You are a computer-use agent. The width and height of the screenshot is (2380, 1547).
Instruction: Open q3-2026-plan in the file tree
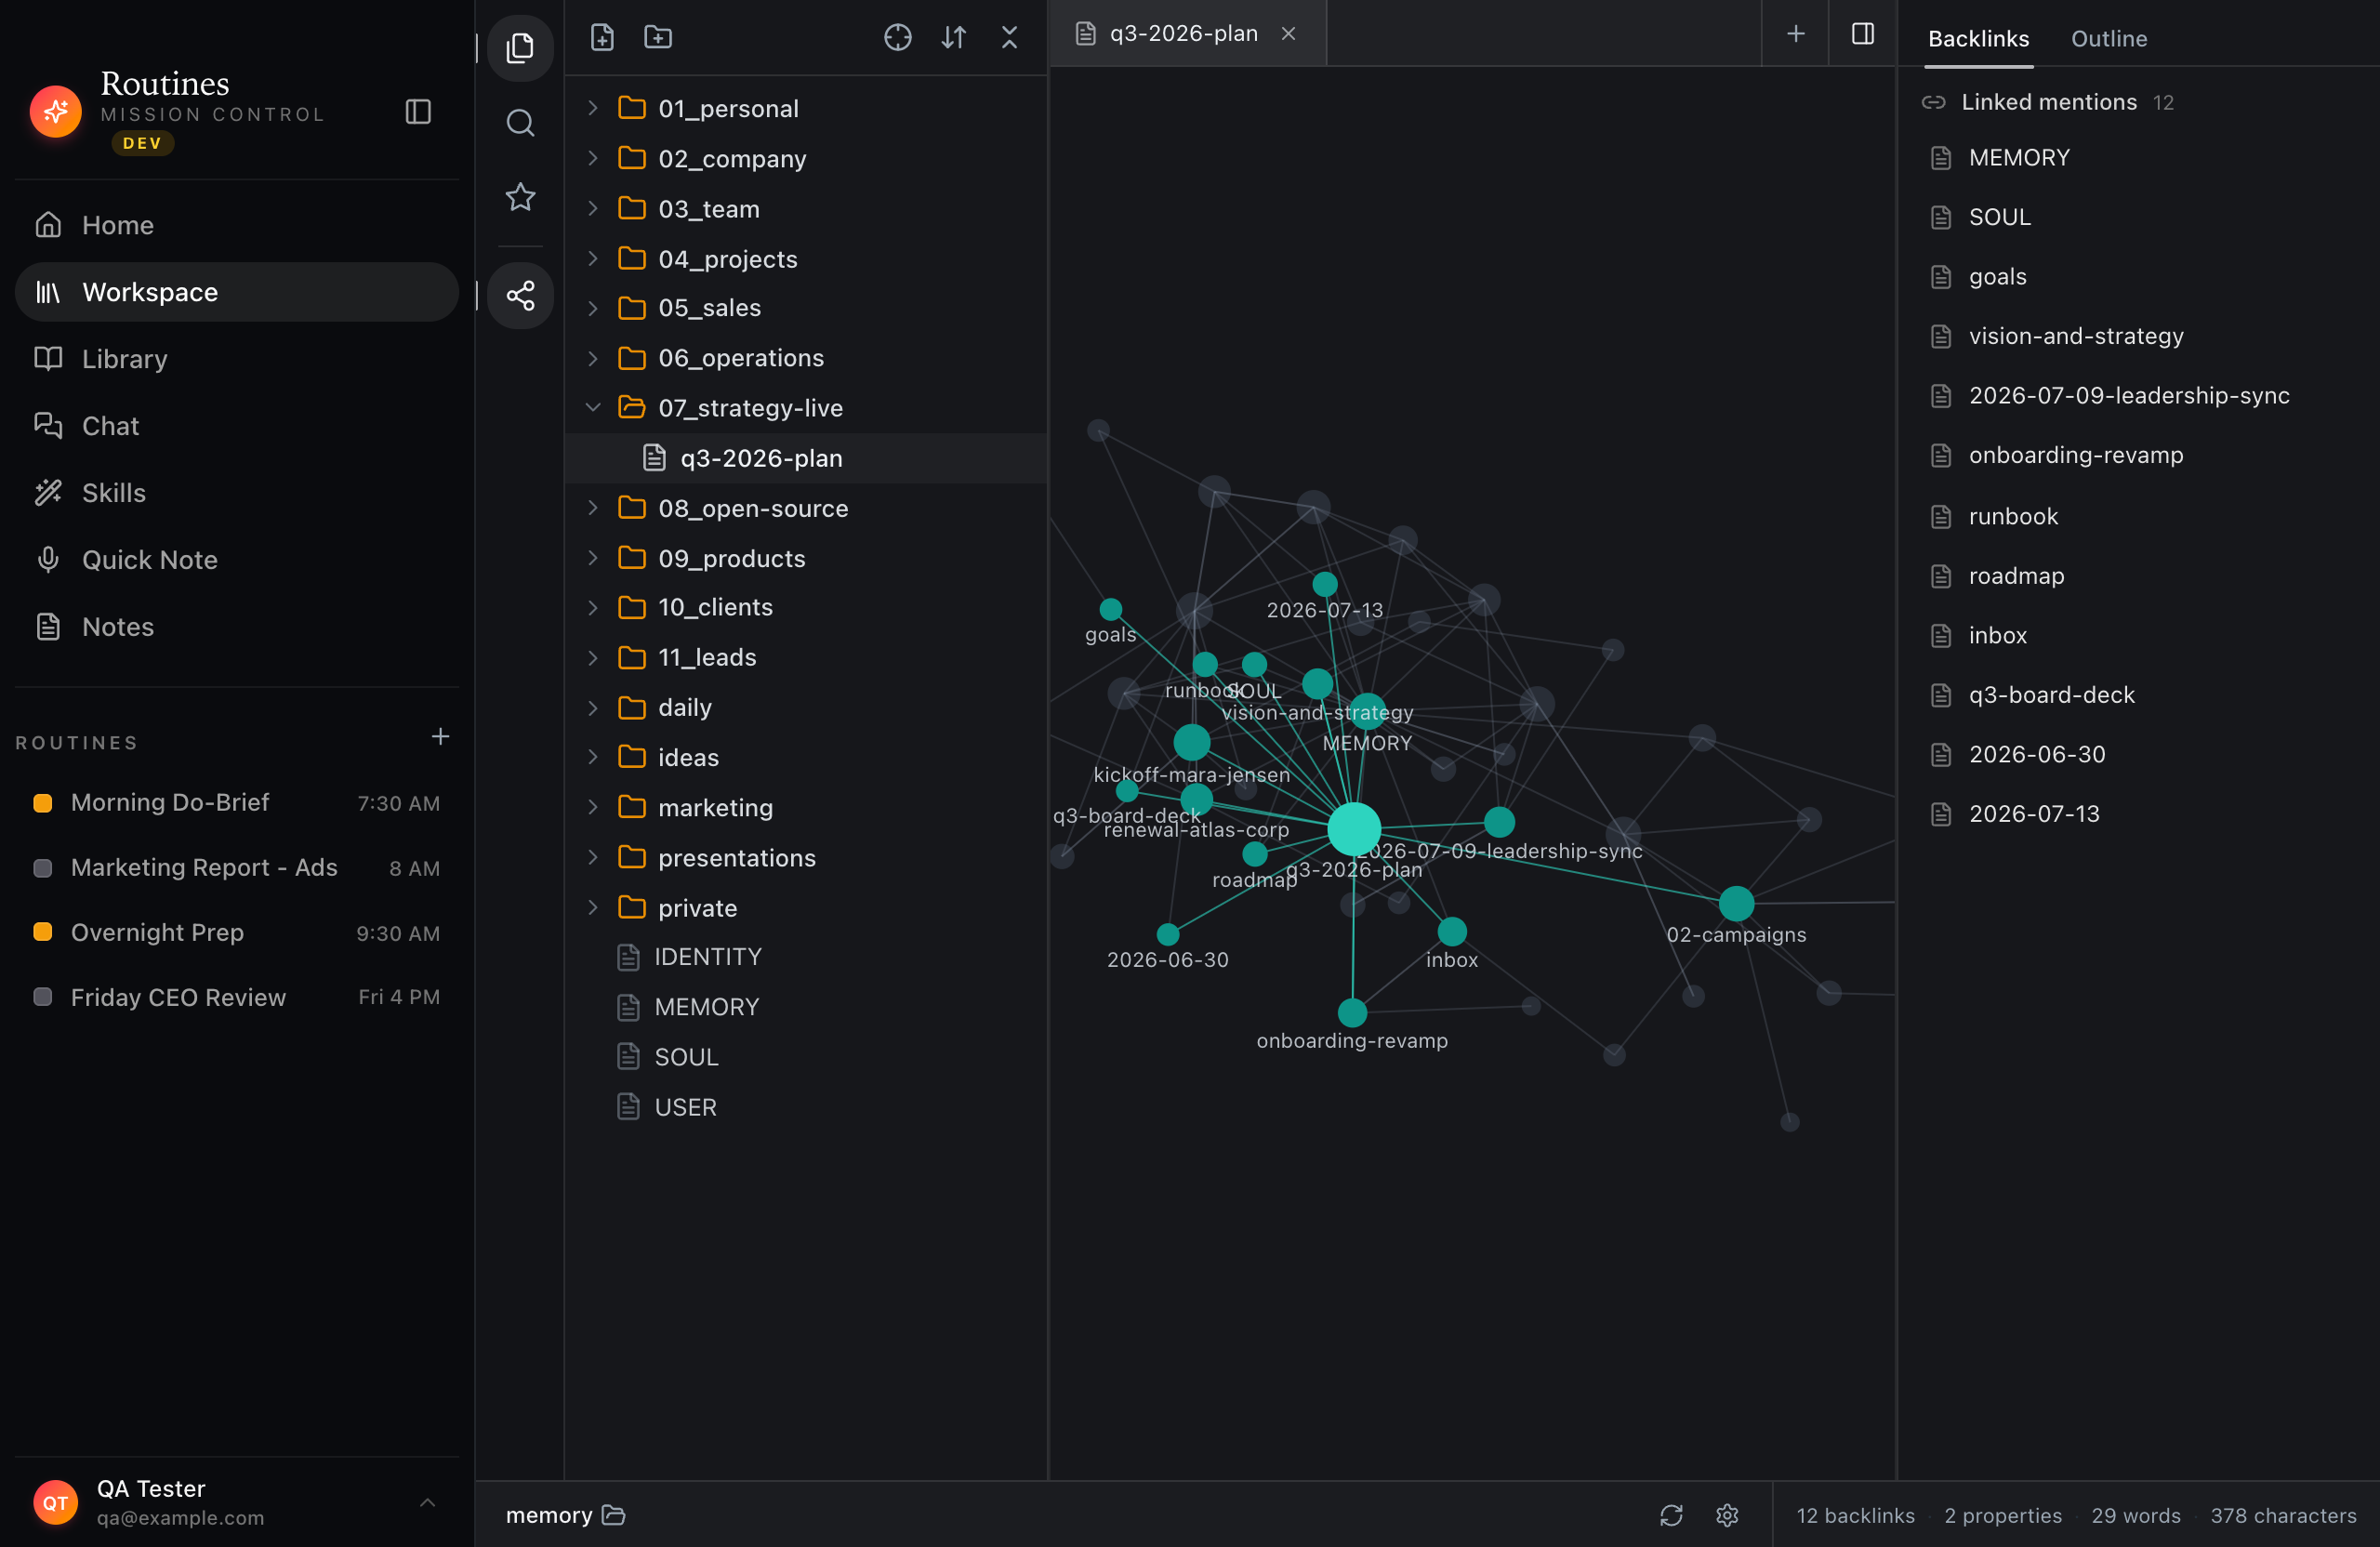click(806, 458)
